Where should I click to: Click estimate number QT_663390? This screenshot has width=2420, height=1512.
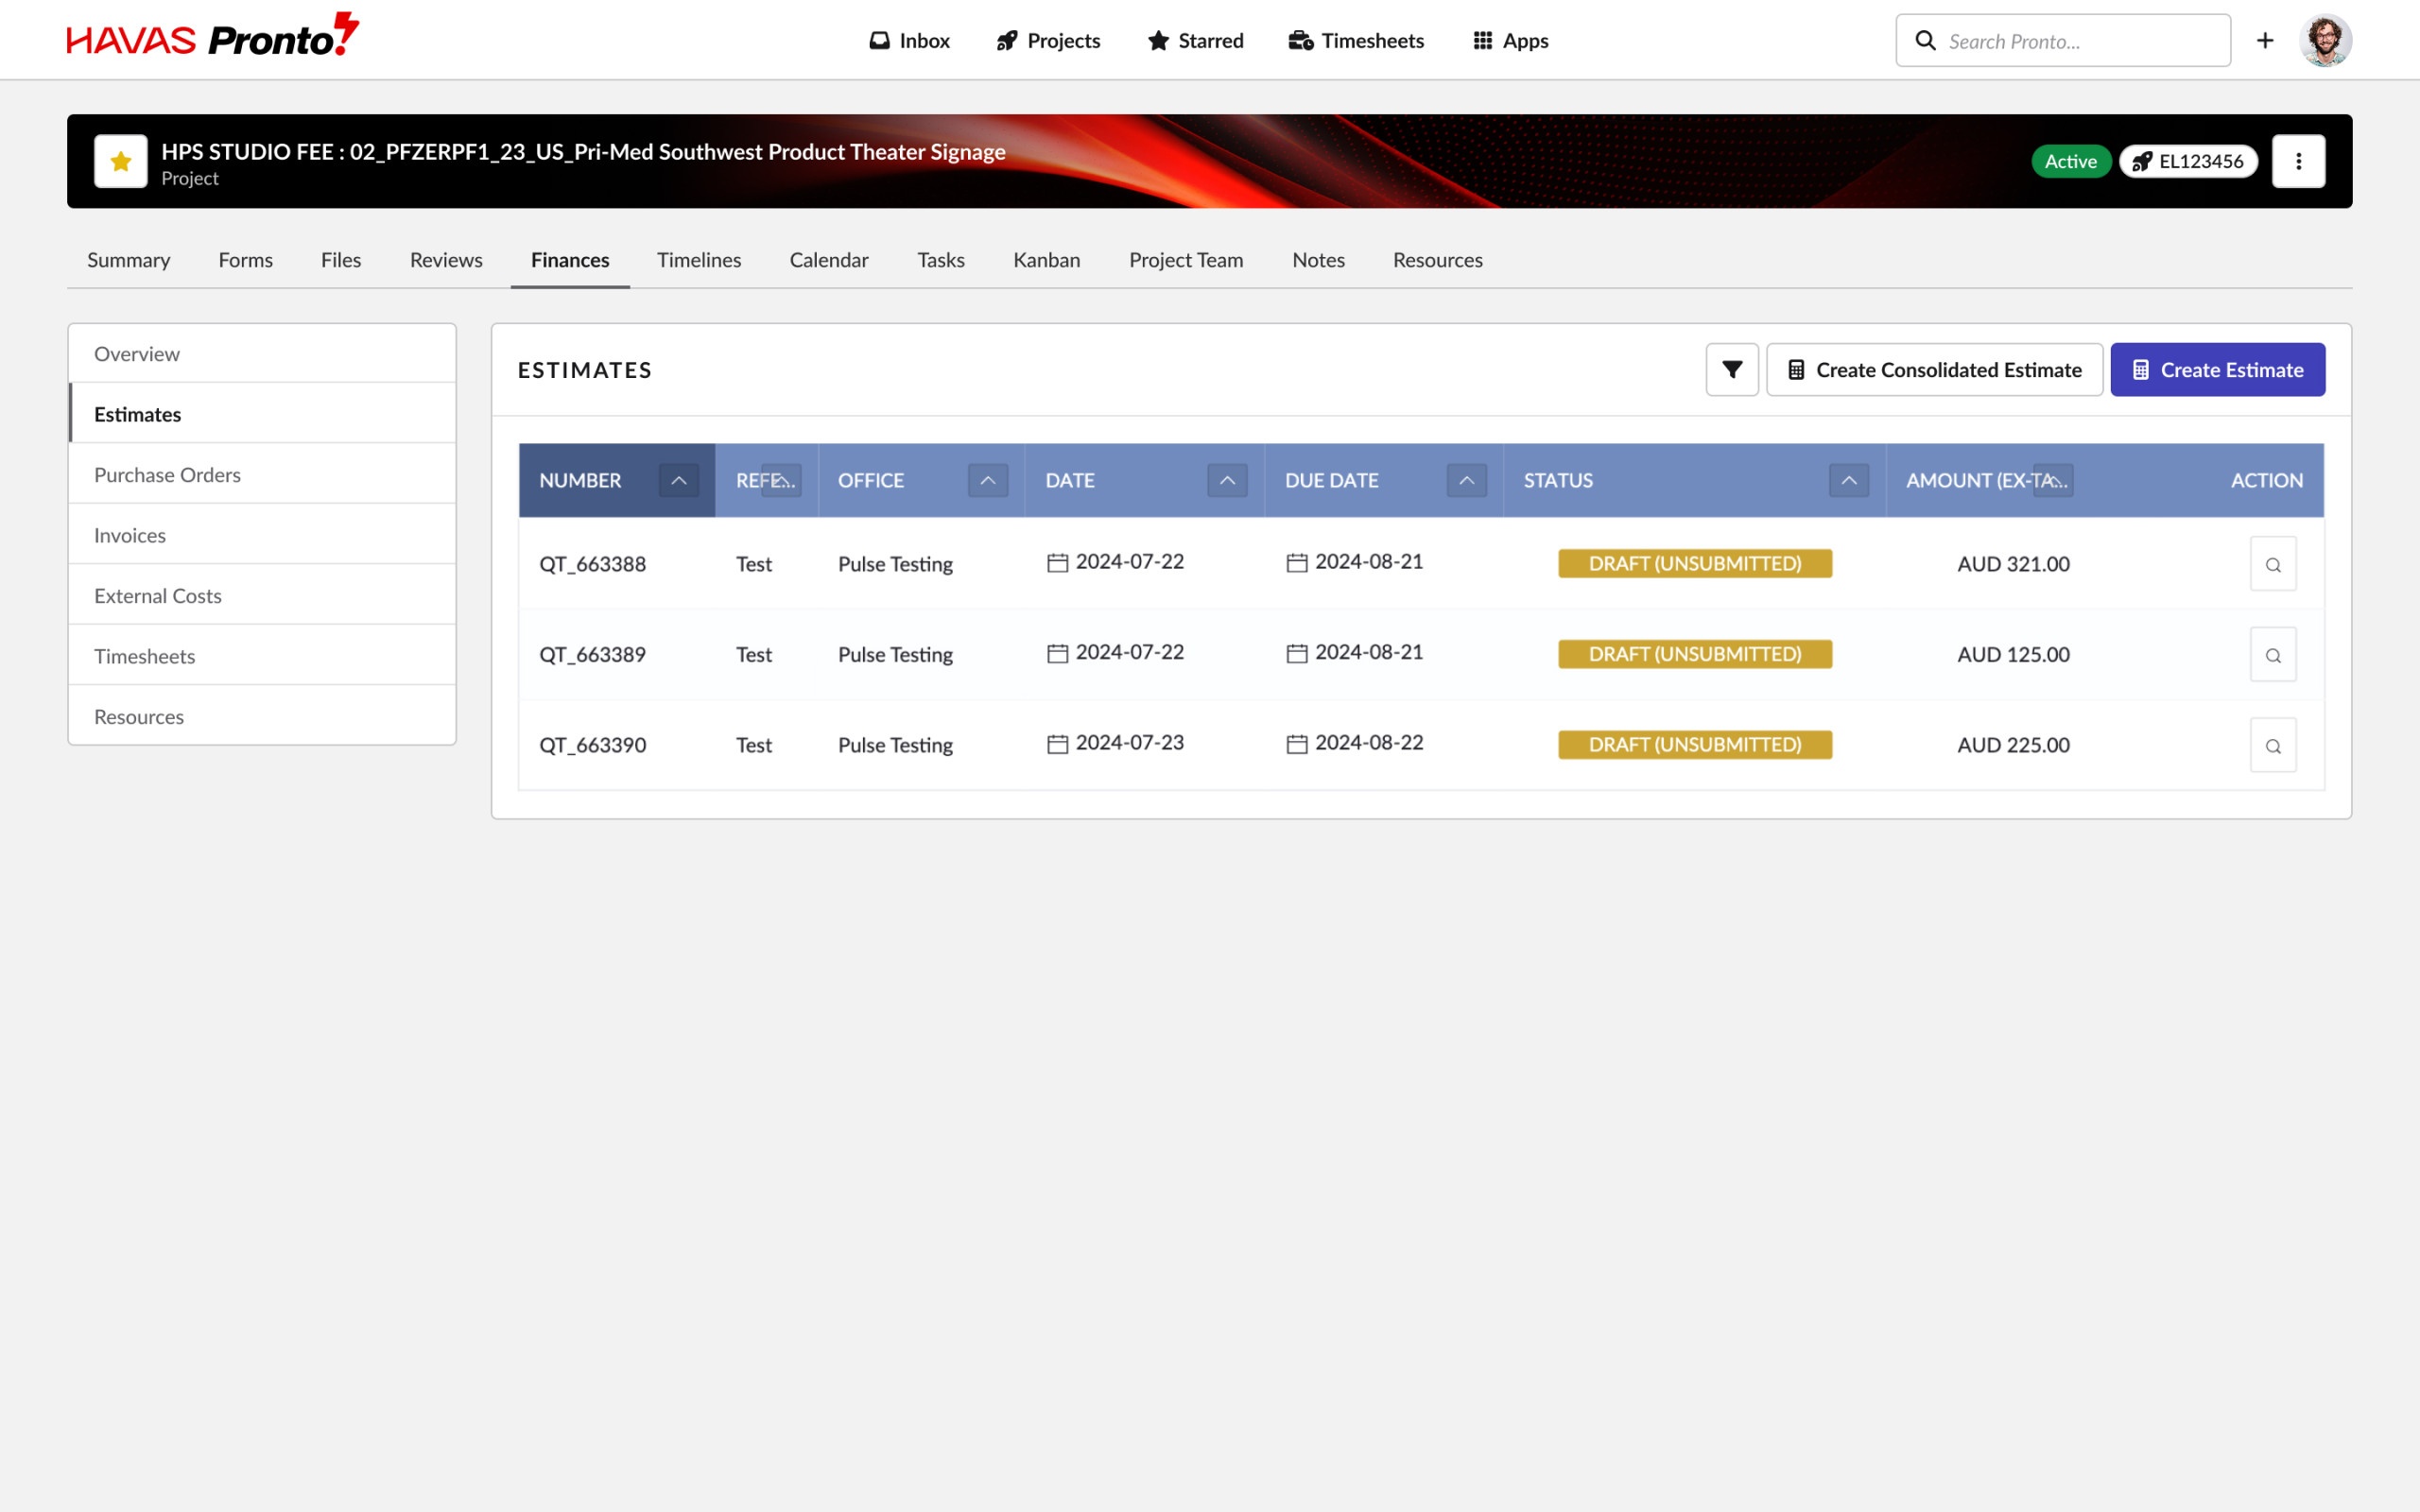(593, 746)
